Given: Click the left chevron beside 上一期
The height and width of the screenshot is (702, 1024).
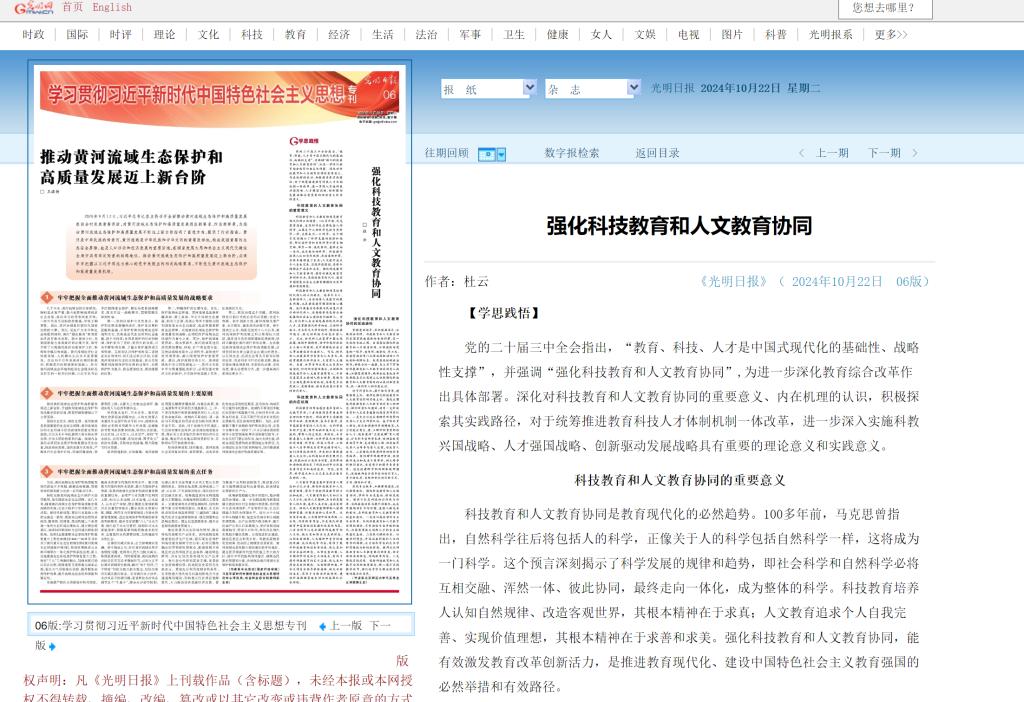Looking at the screenshot, I should (801, 153).
